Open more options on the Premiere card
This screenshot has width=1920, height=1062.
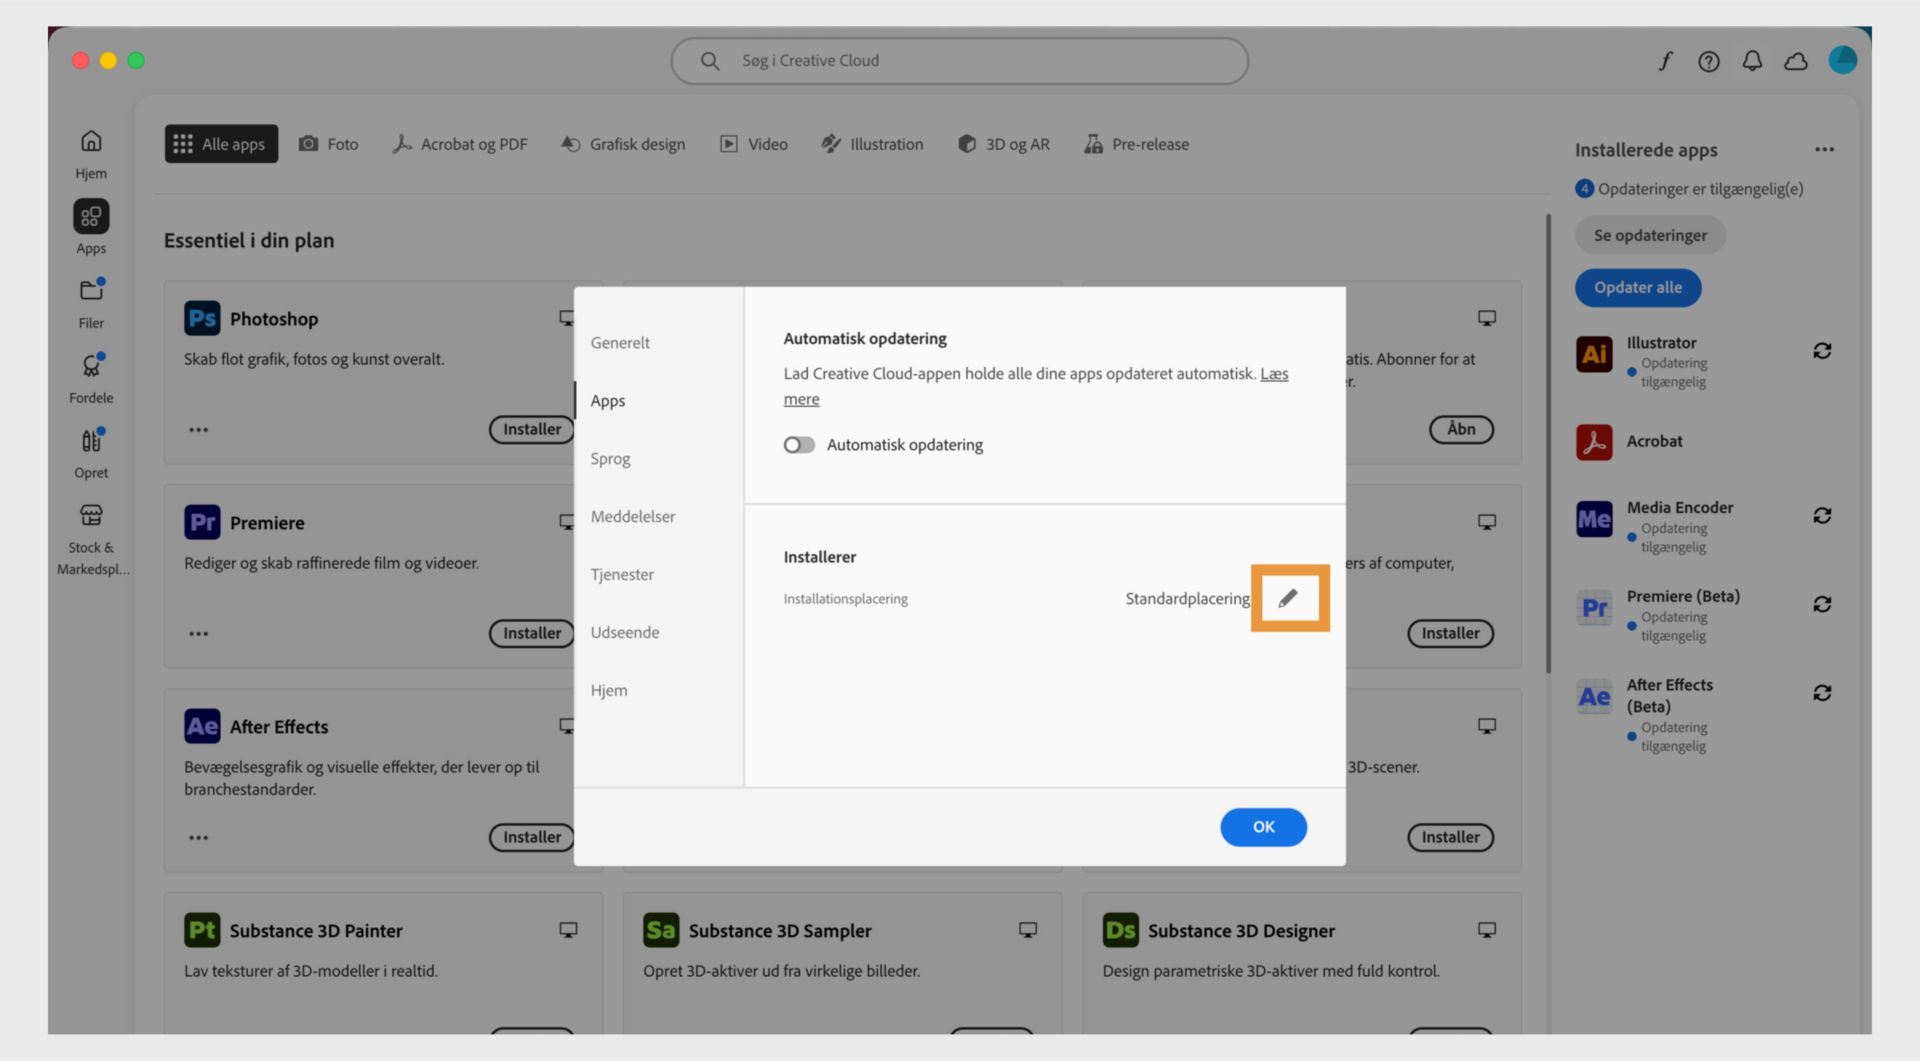199,634
